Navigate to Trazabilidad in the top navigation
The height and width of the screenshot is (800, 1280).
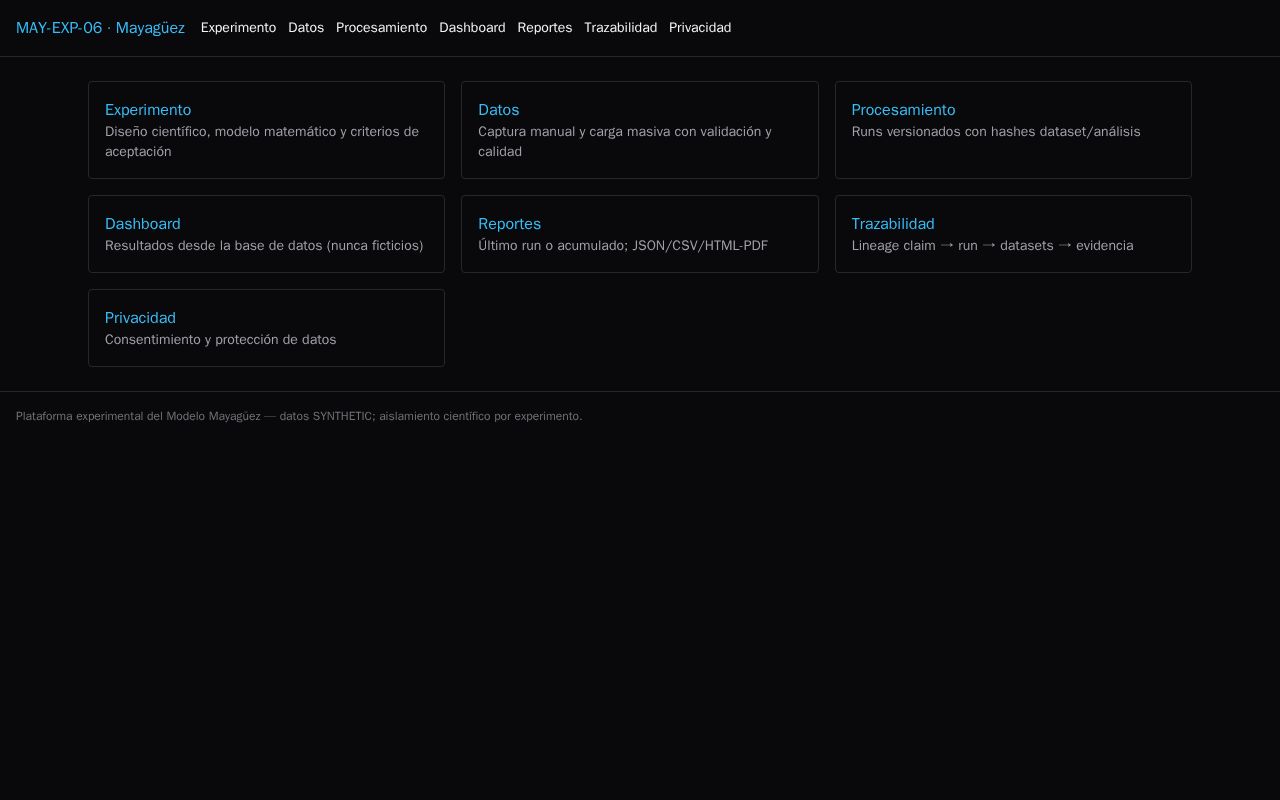click(x=621, y=28)
